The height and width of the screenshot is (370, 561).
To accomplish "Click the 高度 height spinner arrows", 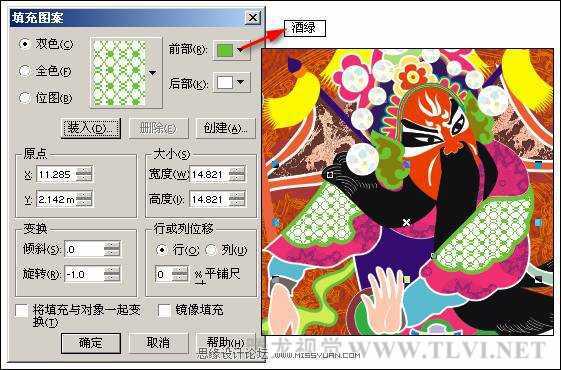I will coord(237,199).
